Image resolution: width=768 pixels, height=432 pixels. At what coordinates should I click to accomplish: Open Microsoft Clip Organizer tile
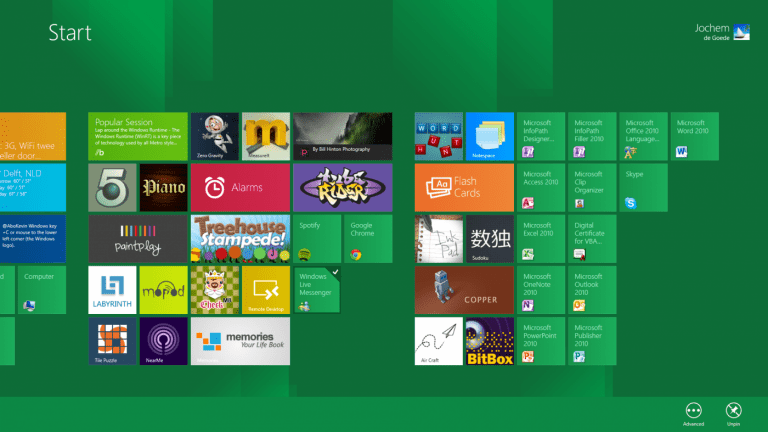[x=592, y=188]
